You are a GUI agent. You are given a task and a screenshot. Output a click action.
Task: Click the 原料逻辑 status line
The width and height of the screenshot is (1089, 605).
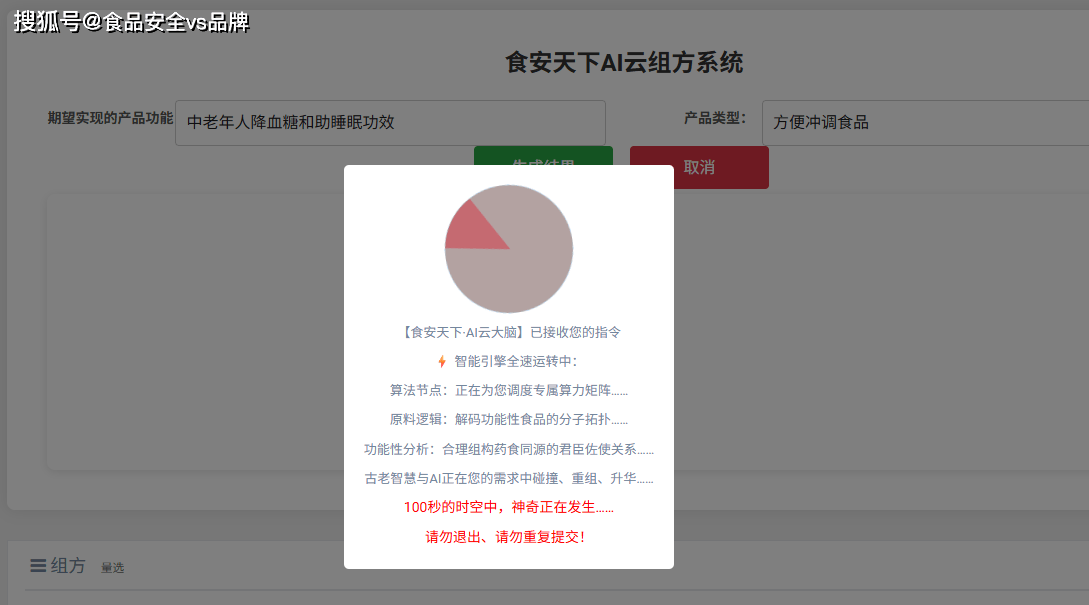click(509, 420)
